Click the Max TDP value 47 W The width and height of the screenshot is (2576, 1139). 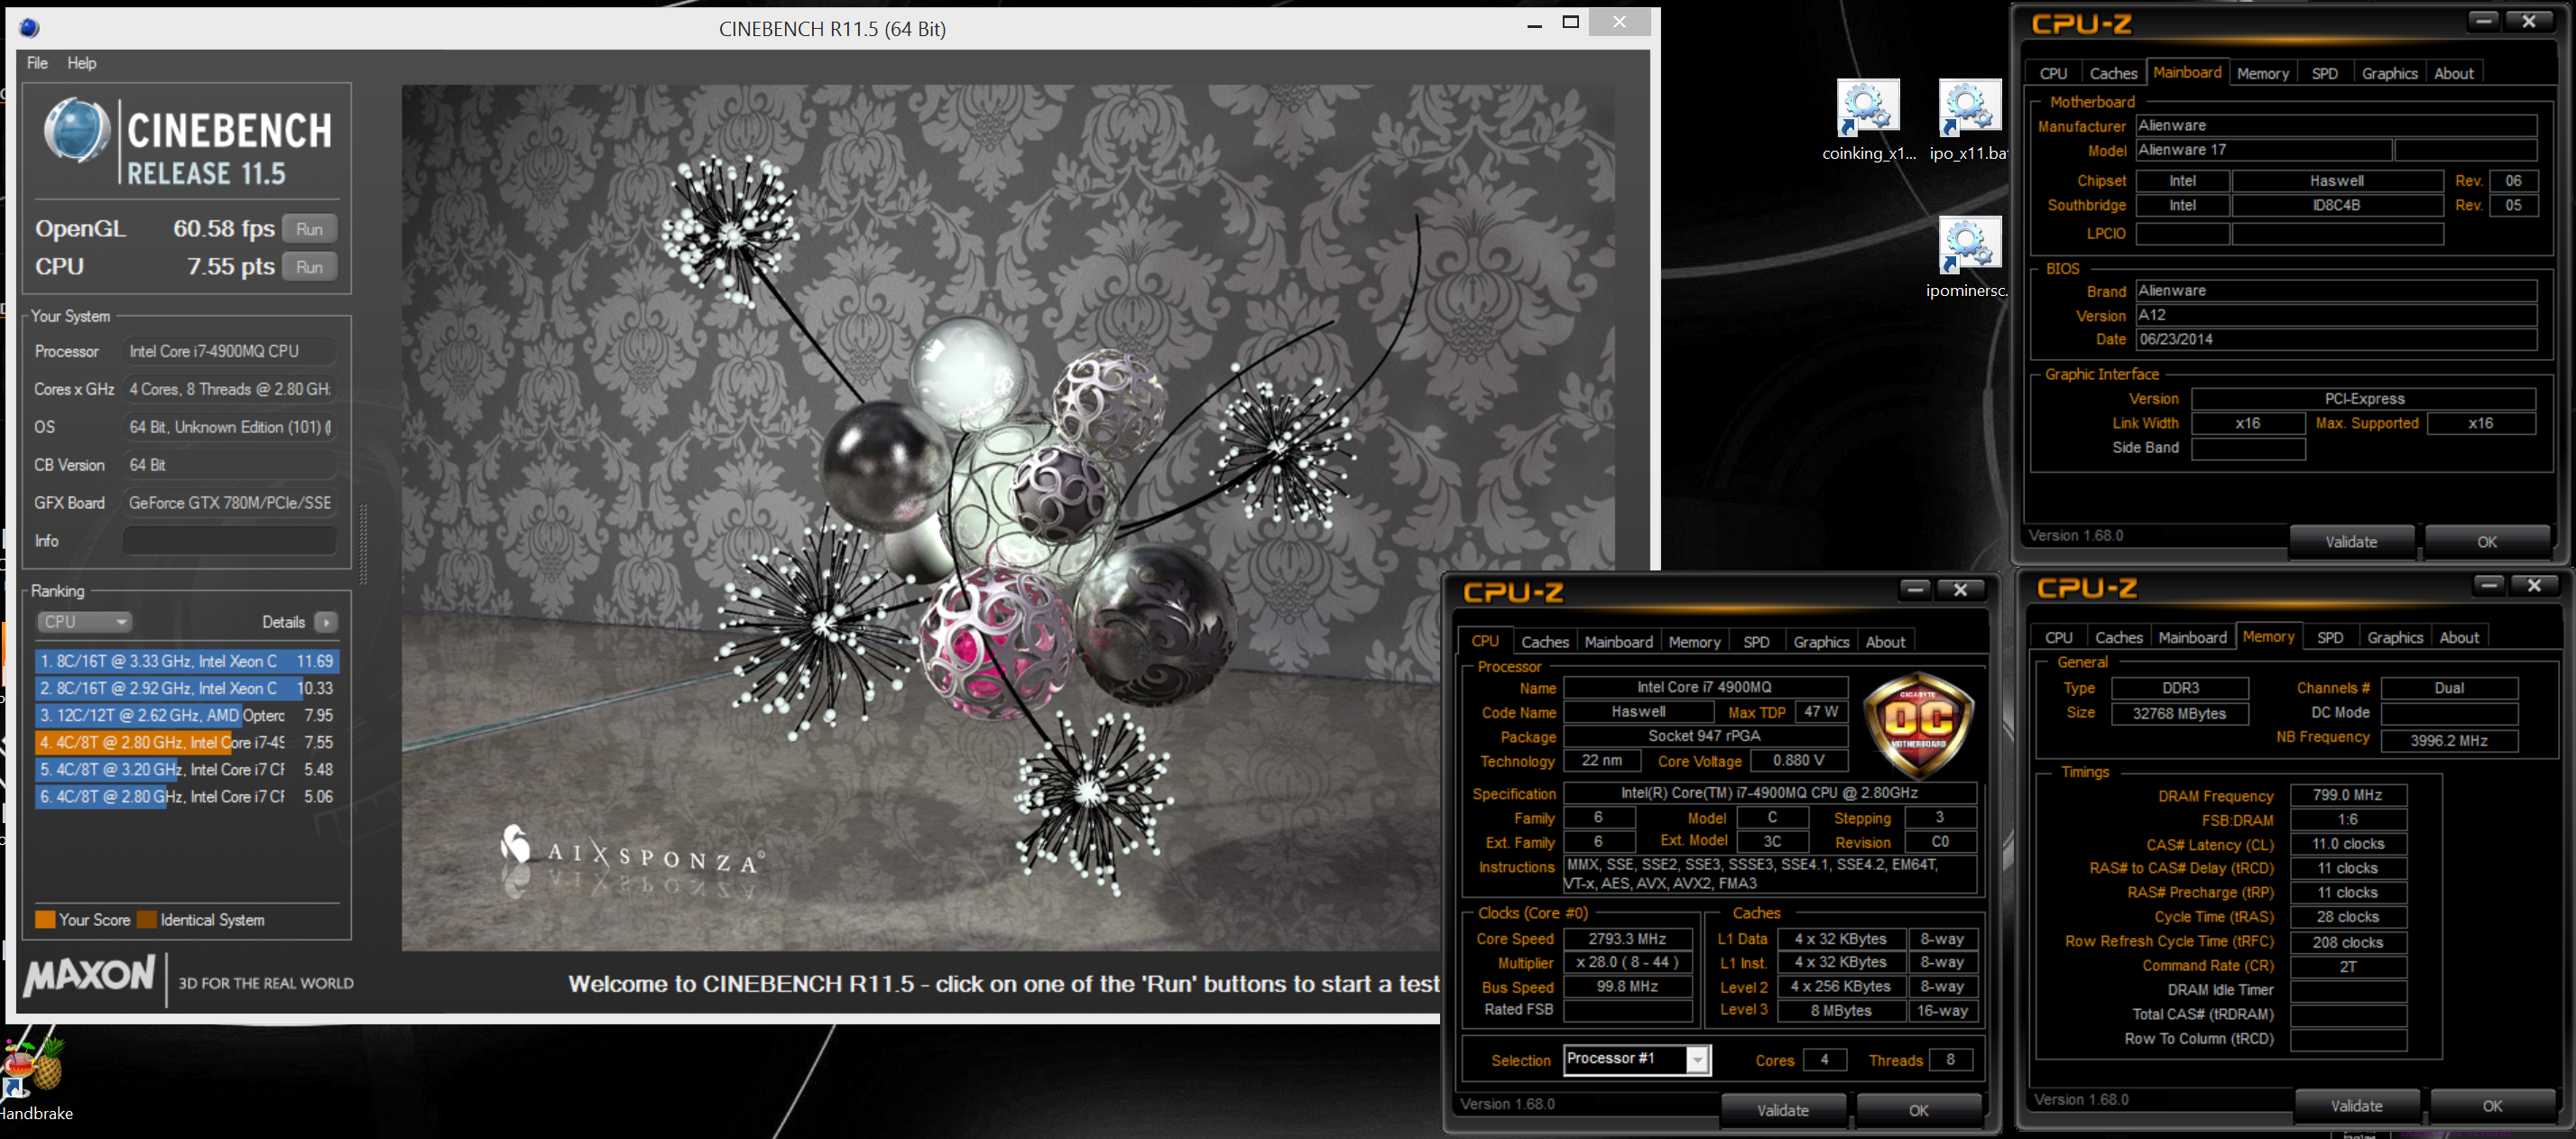tap(1821, 712)
